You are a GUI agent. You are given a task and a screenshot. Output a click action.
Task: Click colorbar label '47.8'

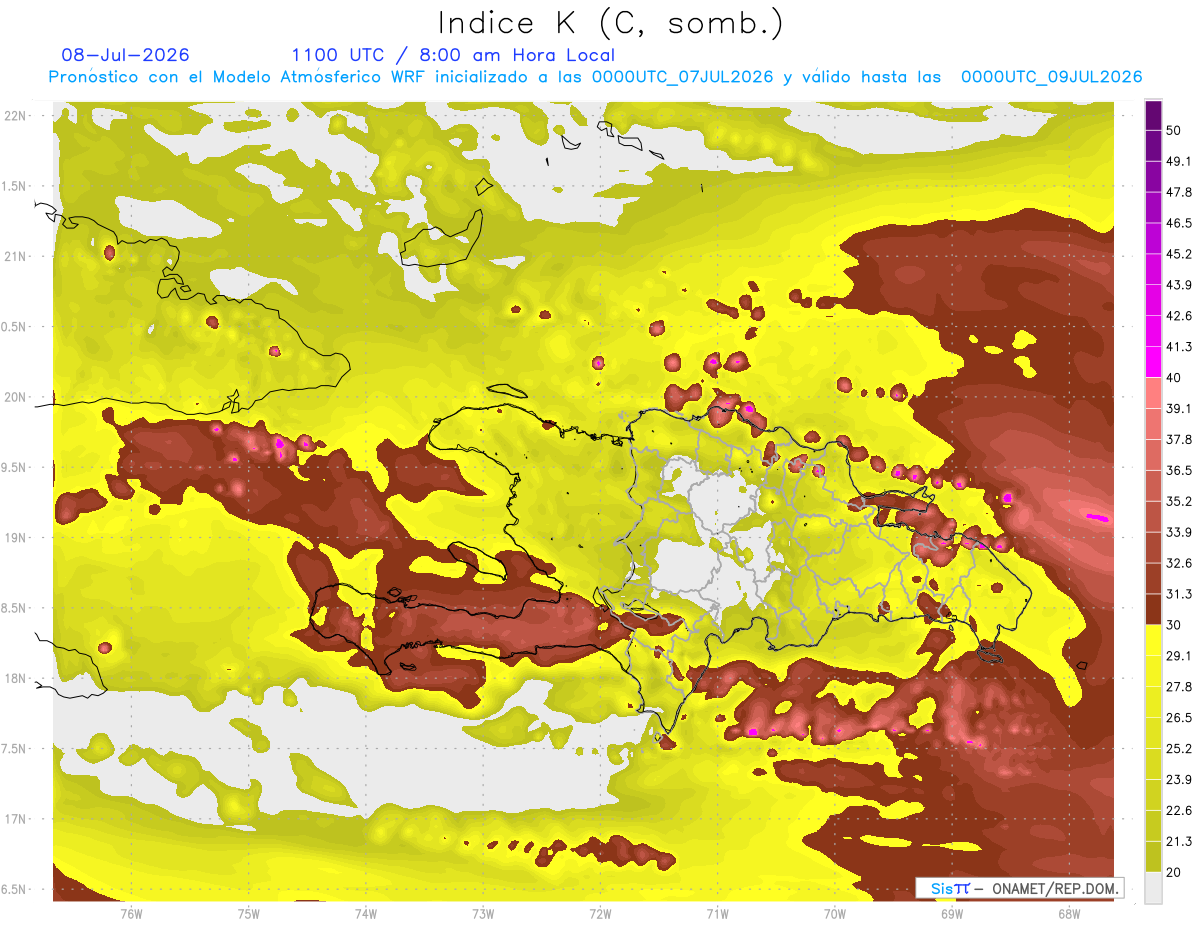(x=1178, y=191)
